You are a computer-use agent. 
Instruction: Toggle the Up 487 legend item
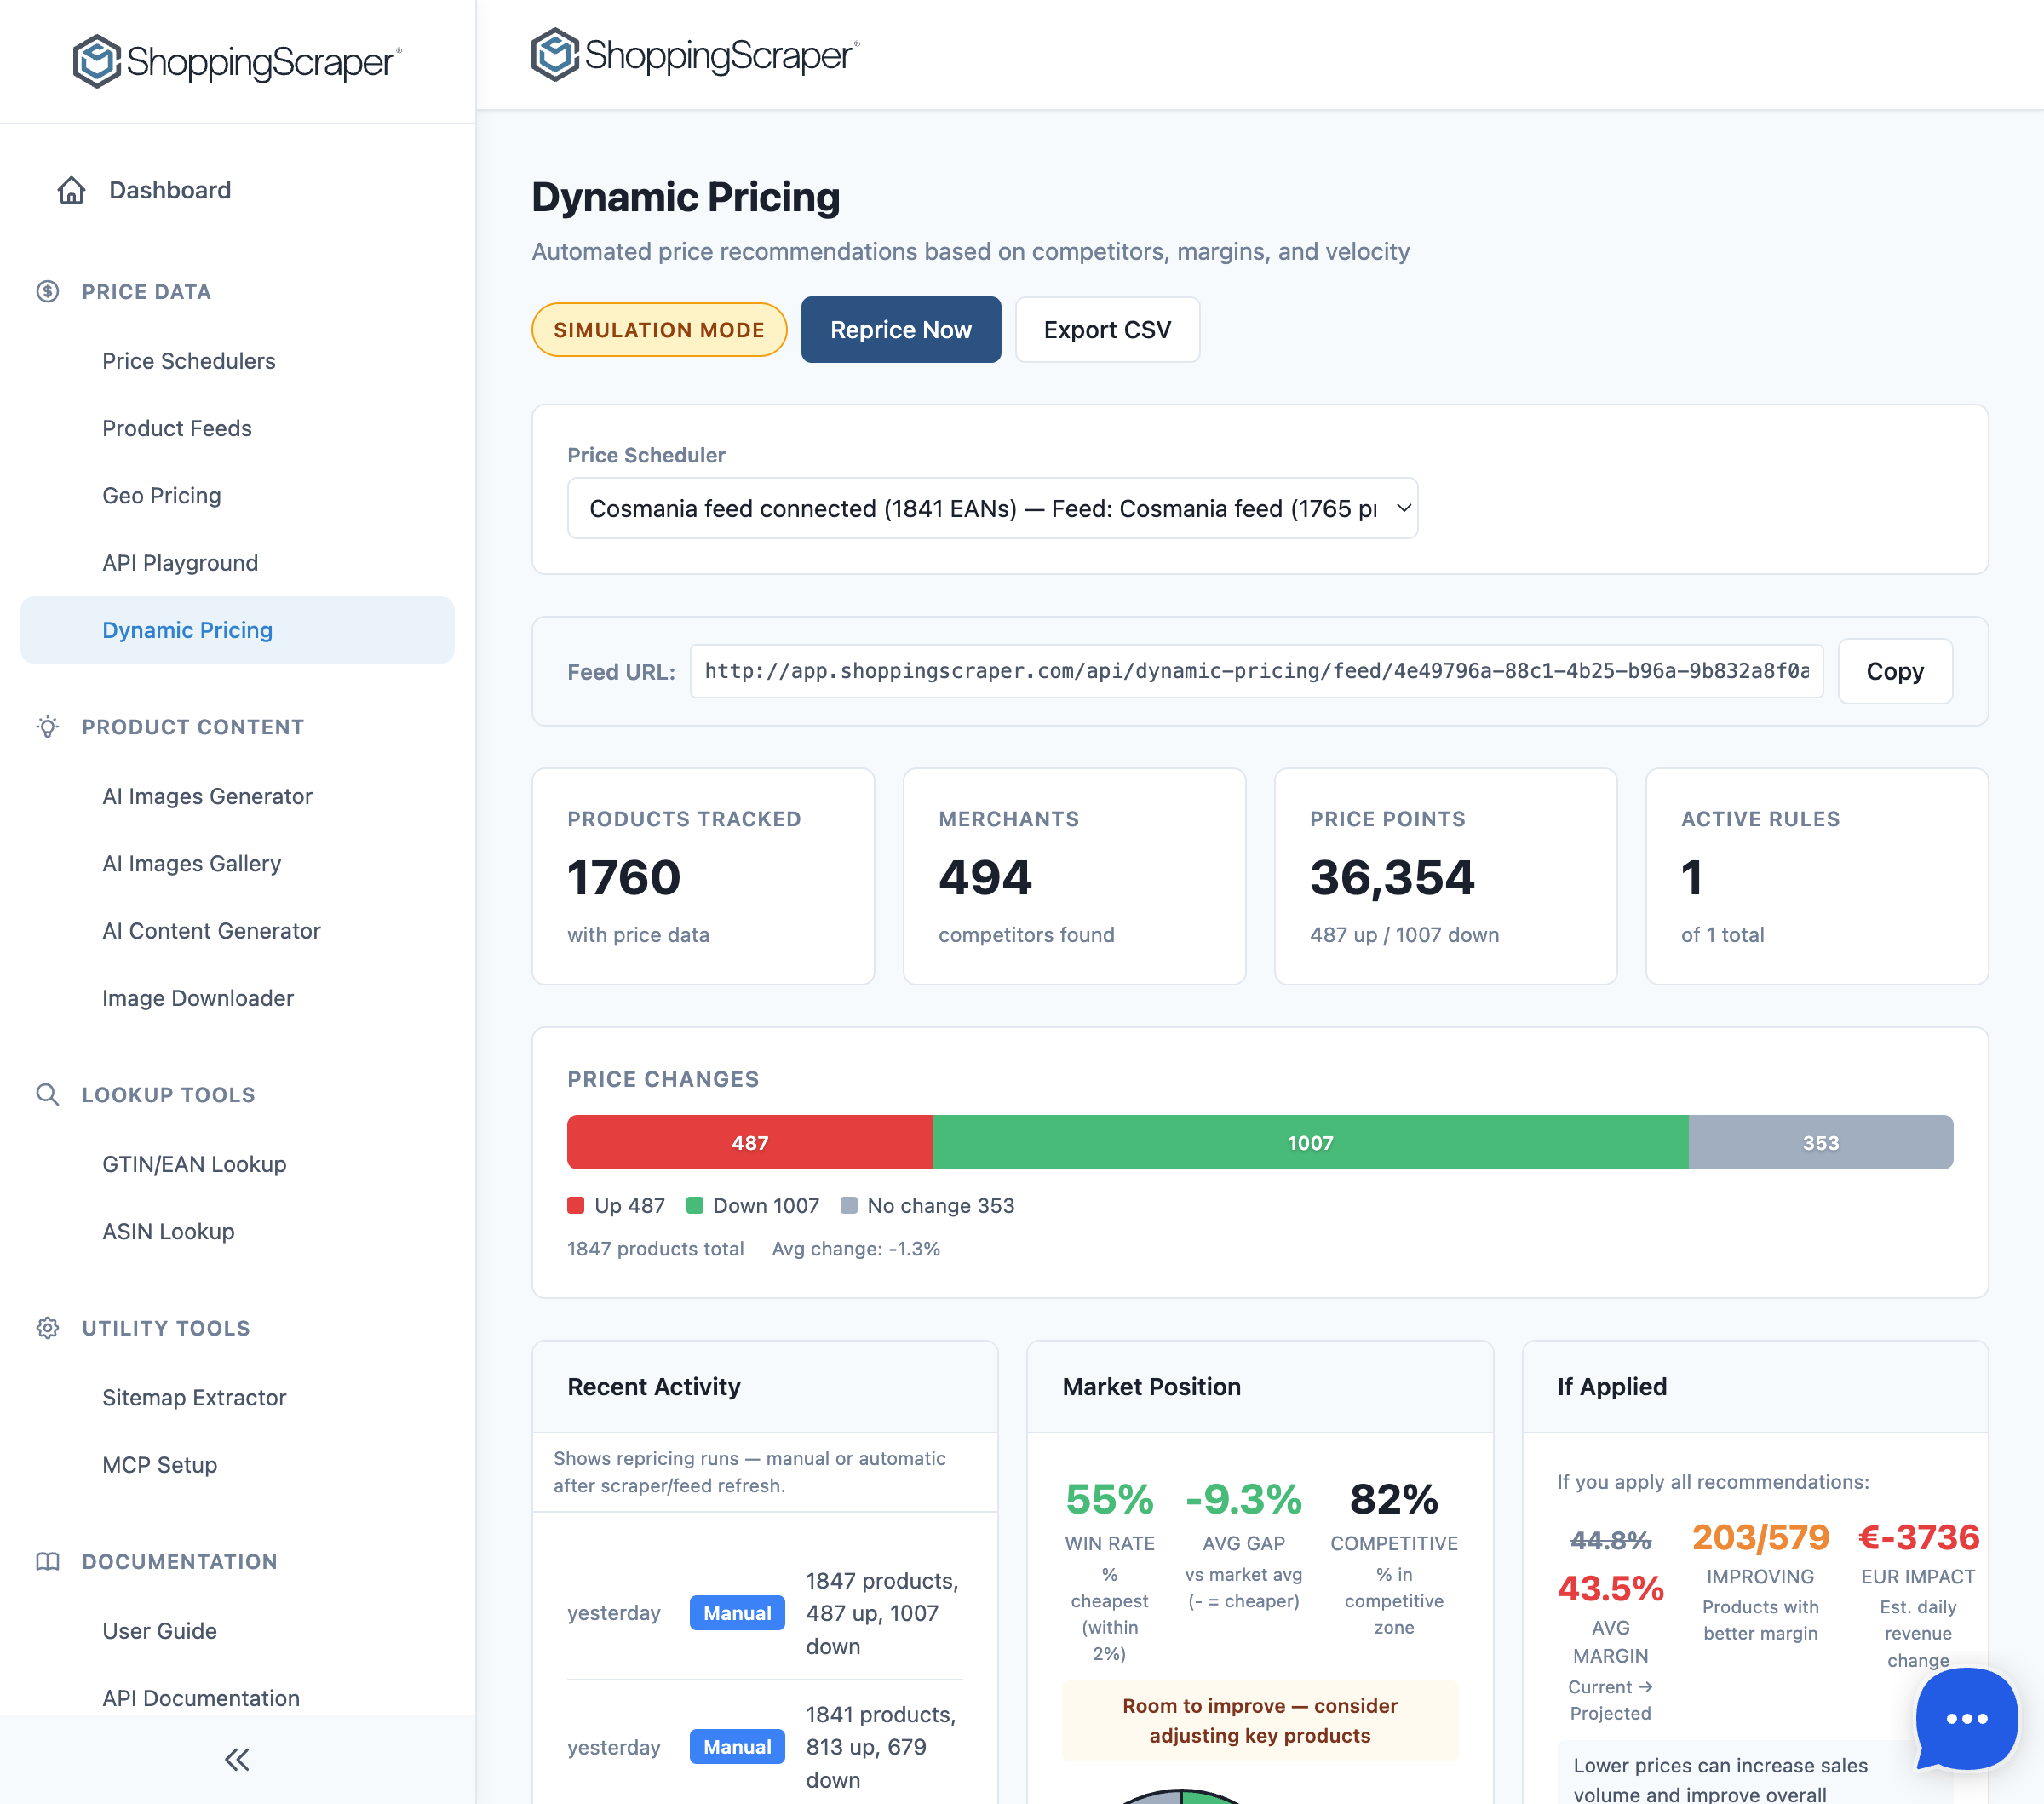point(615,1205)
